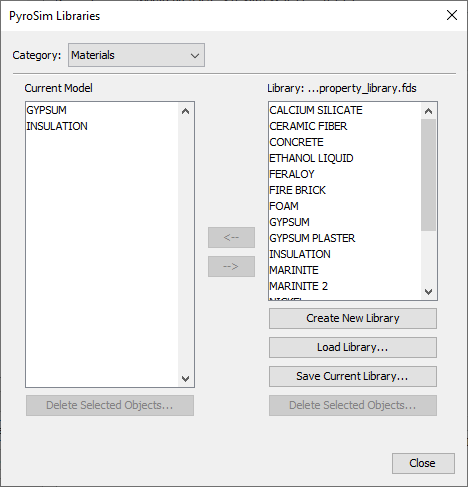Viewport: 468px width, 487px height.
Task: Click the library list scroll-down arrow
Action: [x=429, y=292]
